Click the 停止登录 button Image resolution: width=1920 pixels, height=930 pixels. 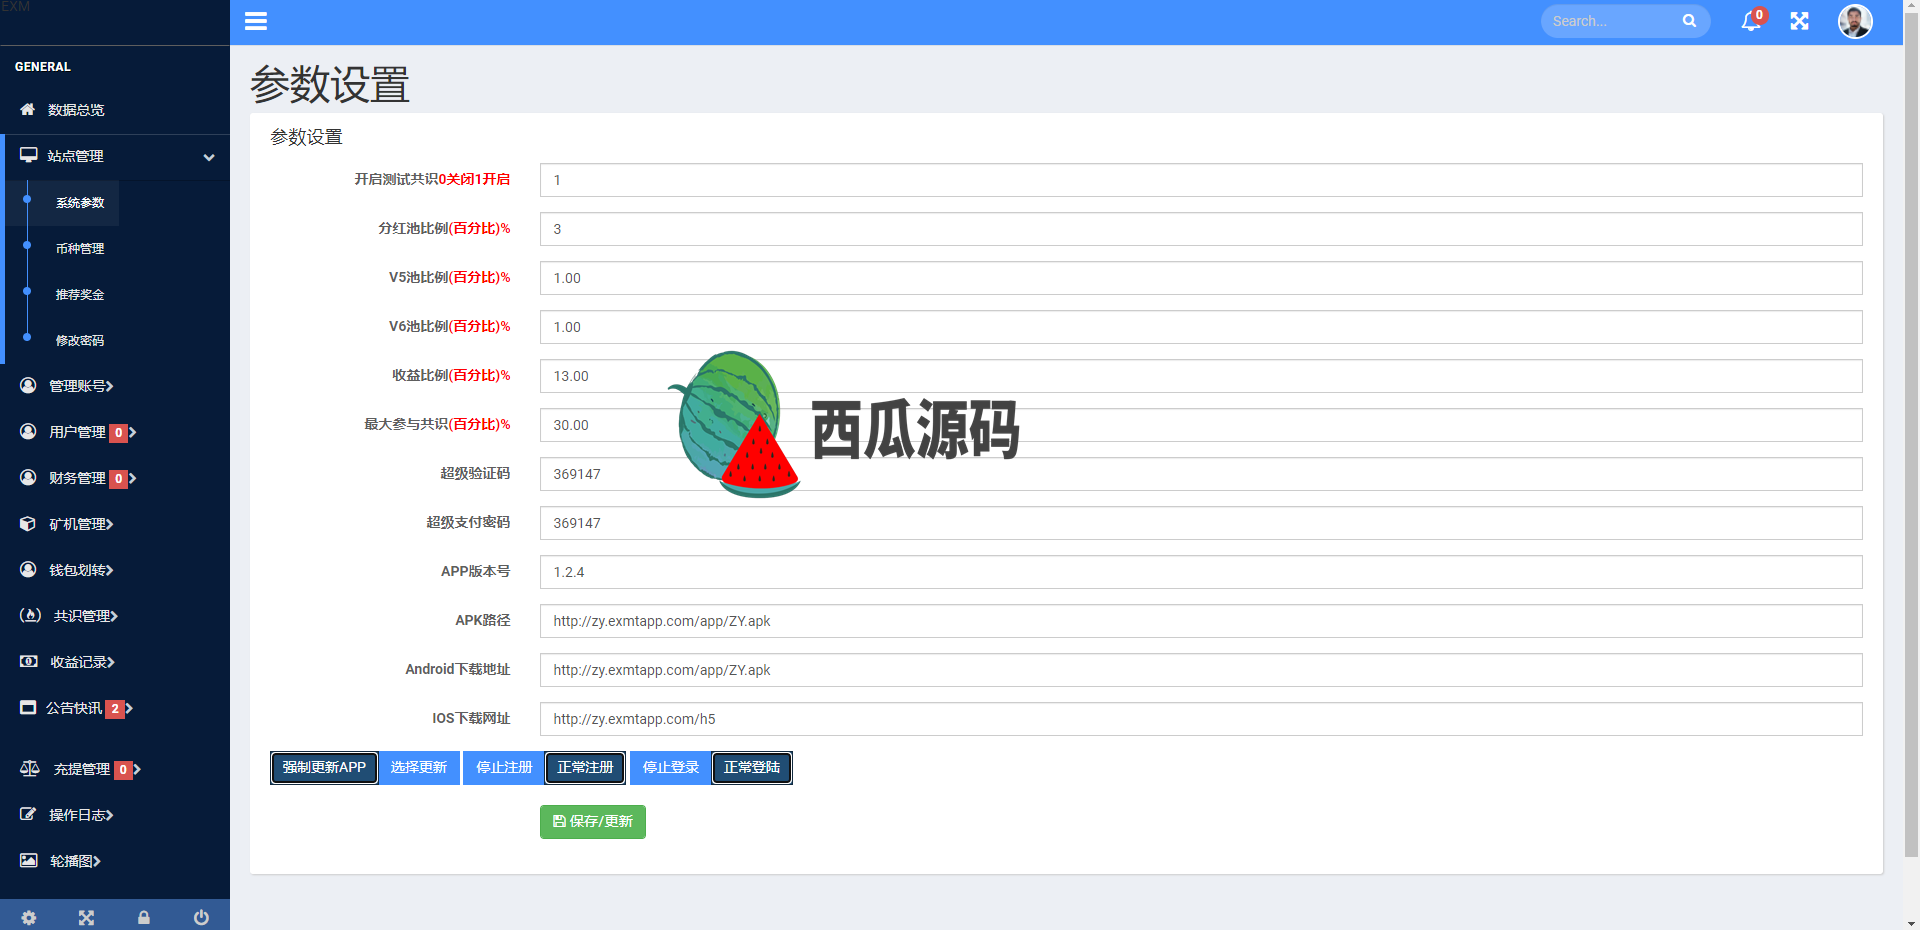click(x=671, y=768)
